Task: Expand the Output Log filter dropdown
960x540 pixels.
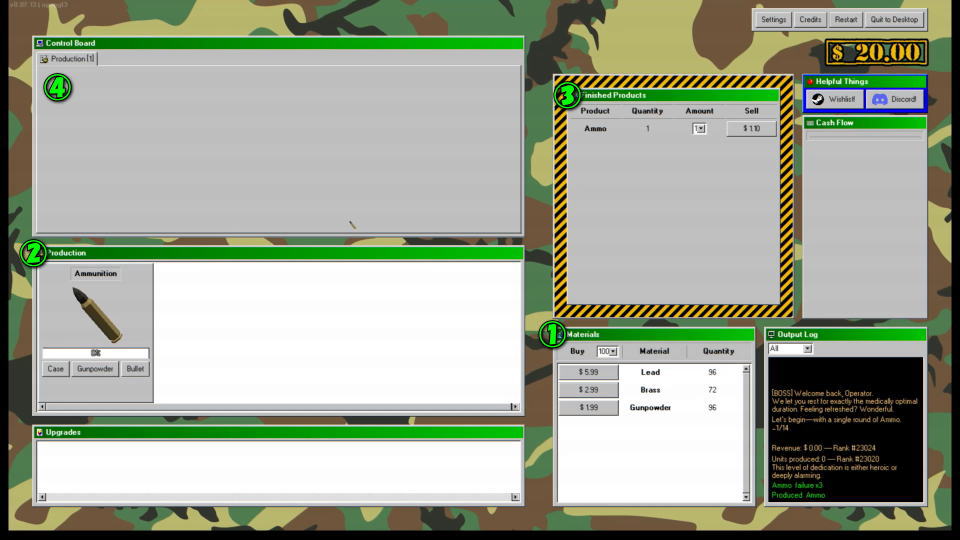Action: pos(807,349)
